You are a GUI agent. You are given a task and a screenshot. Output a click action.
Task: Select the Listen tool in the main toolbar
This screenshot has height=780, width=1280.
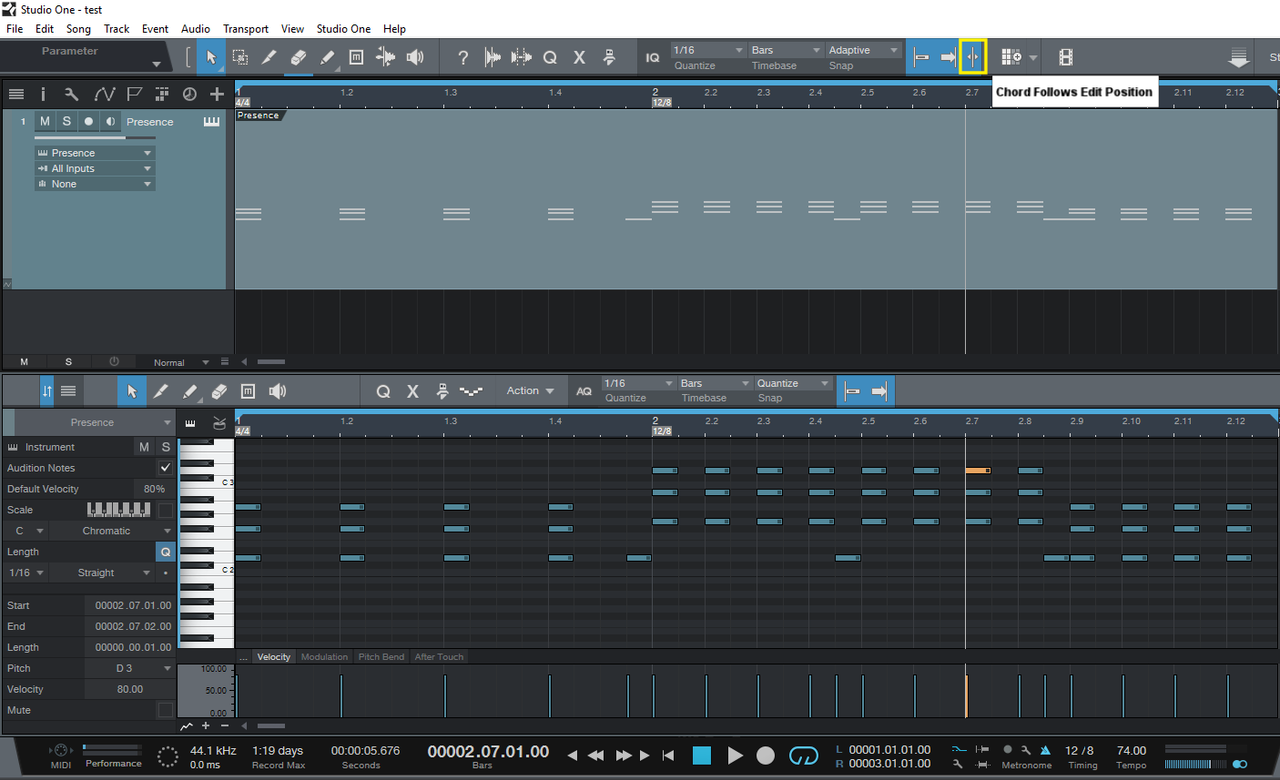(x=414, y=58)
